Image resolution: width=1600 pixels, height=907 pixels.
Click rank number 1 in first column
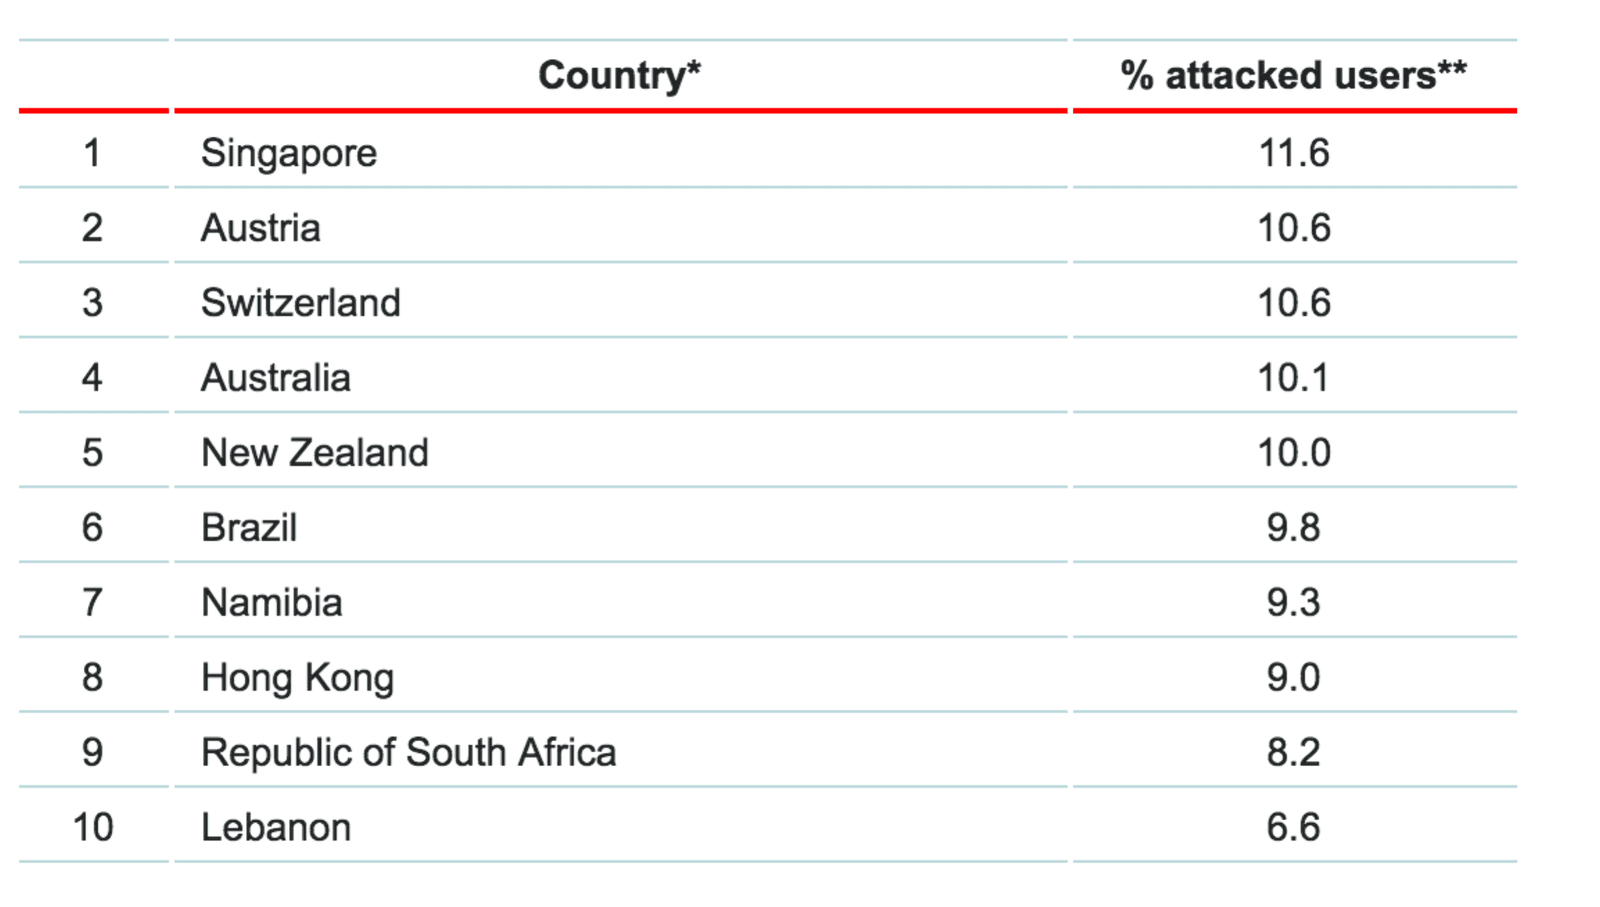click(92, 153)
